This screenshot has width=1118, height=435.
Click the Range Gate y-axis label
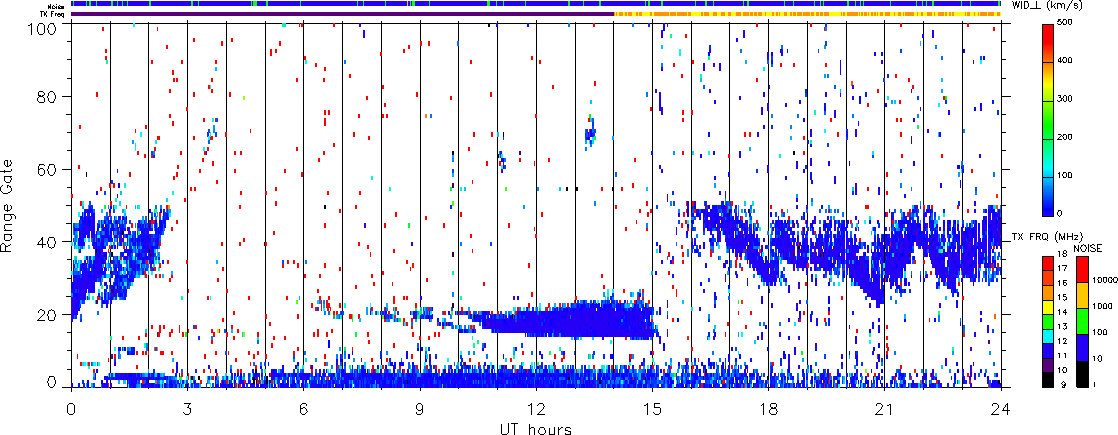point(11,205)
